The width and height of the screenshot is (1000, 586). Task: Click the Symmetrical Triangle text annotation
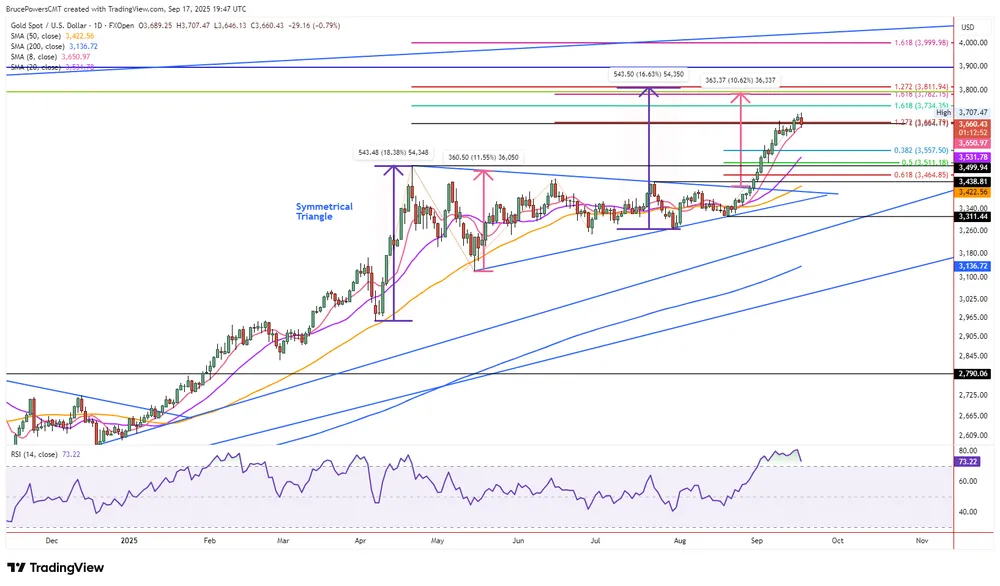[x=324, y=211]
